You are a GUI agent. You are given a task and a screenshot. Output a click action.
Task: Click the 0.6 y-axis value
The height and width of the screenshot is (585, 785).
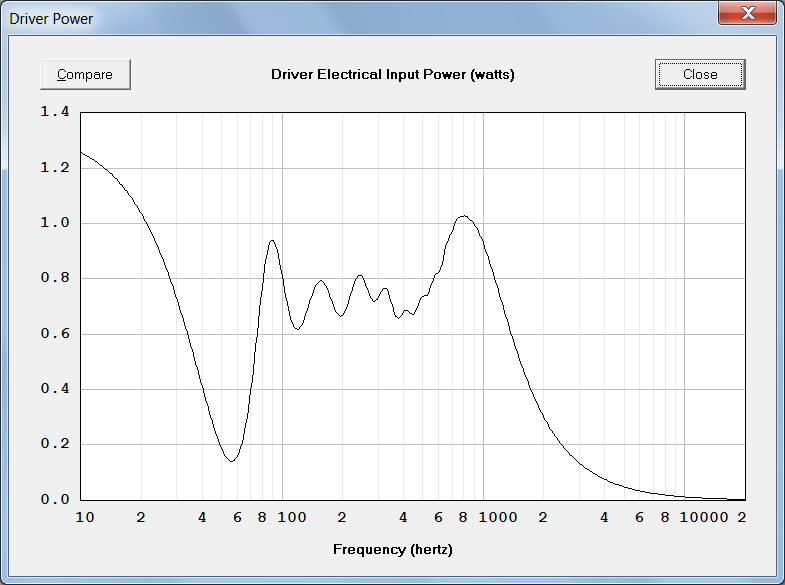point(55,334)
